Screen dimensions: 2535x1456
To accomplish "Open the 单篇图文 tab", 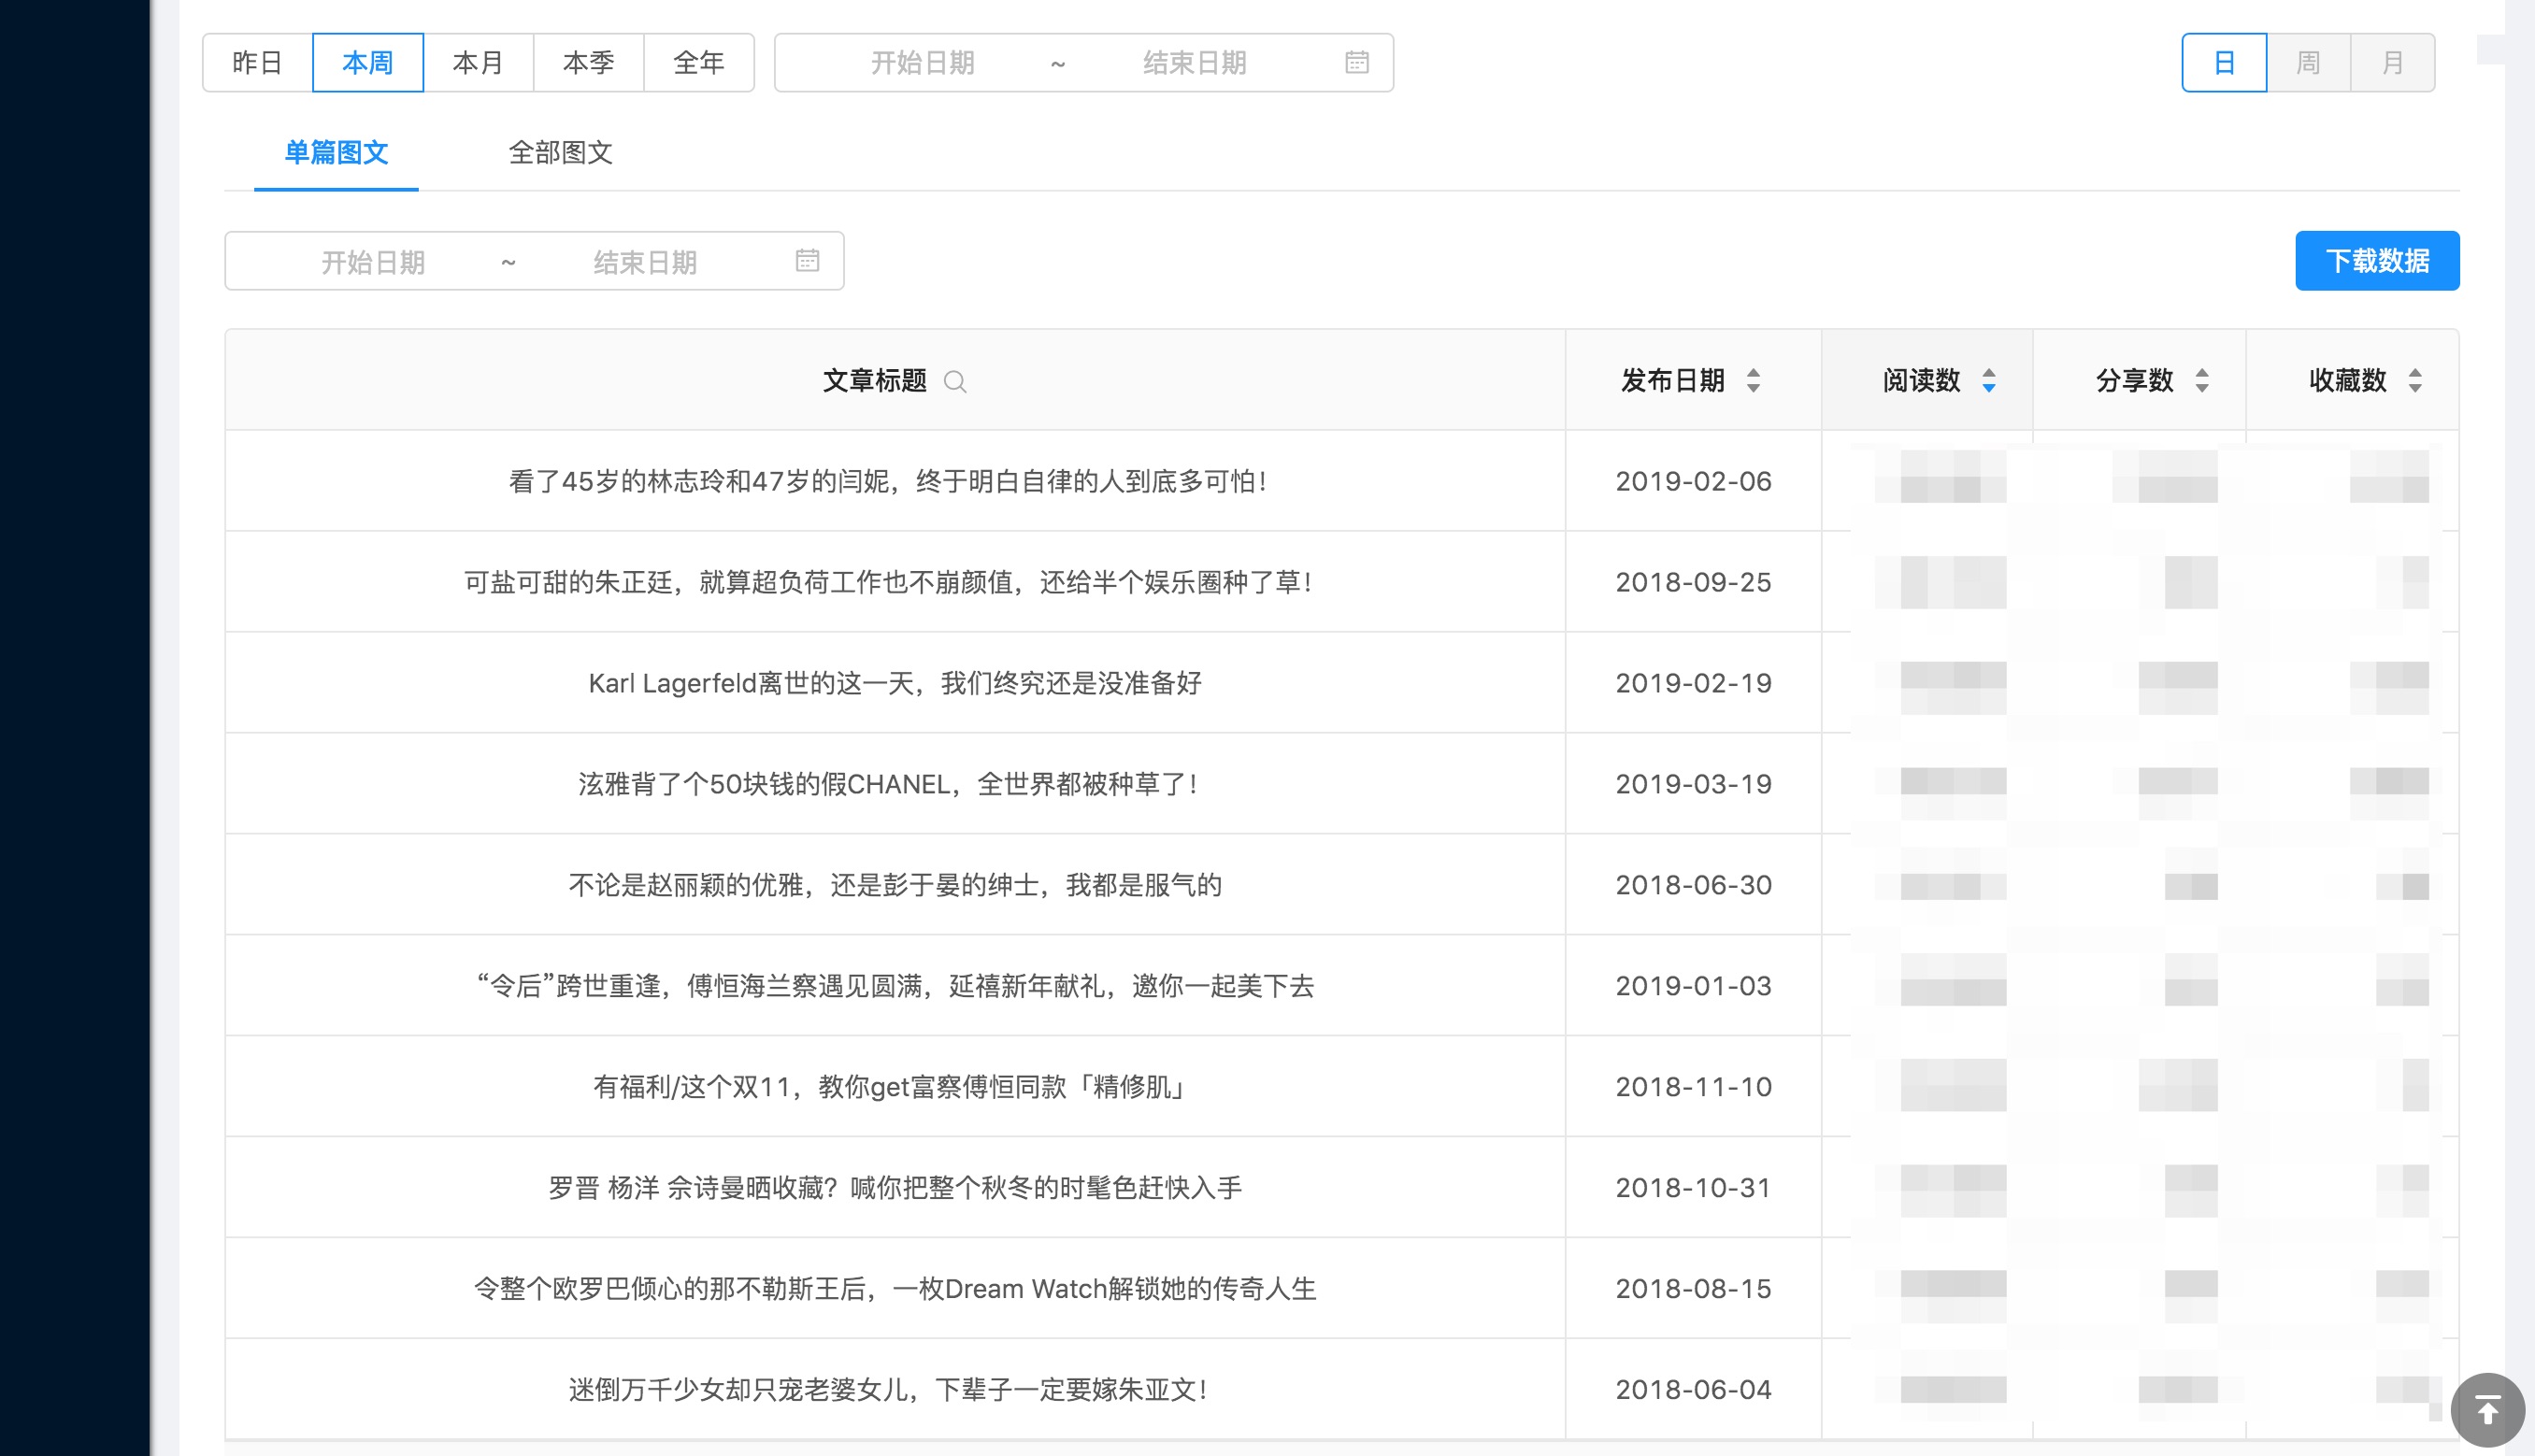I will tap(336, 153).
